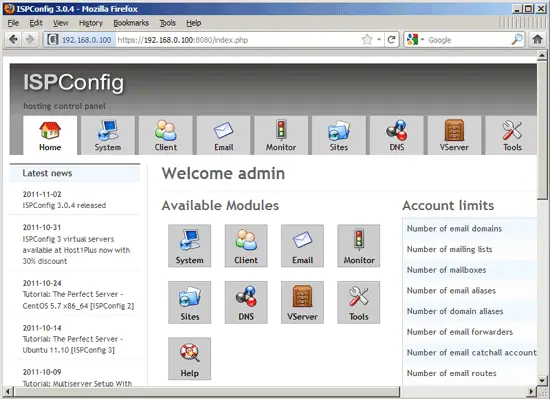The width and height of the screenshot is (550, 399).
Task: Open news item 'ISPConfig 3.0.4 released'
Action: [64, 205]
